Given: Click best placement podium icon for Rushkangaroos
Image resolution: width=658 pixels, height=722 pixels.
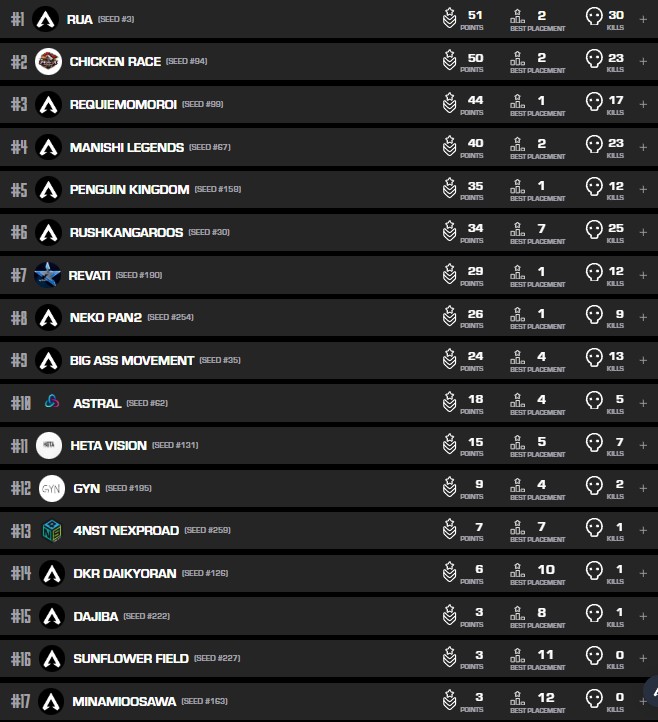Looking at the screenshot, I should [x=518, y=232].
